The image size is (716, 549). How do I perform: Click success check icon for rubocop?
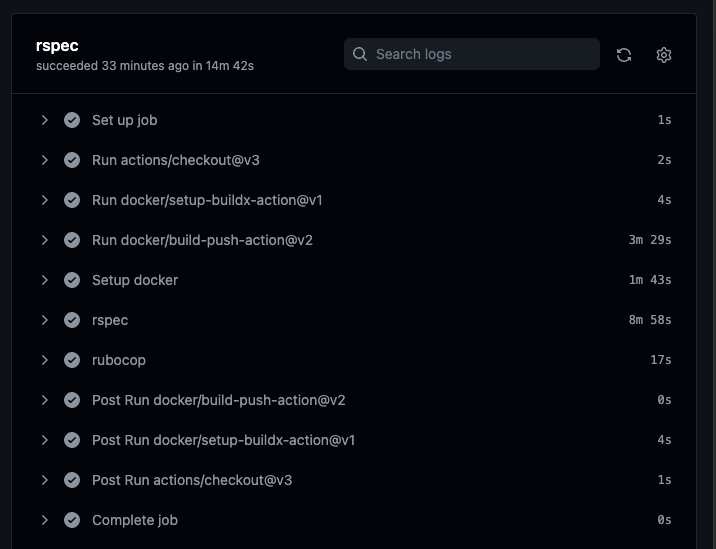[72, 360]
